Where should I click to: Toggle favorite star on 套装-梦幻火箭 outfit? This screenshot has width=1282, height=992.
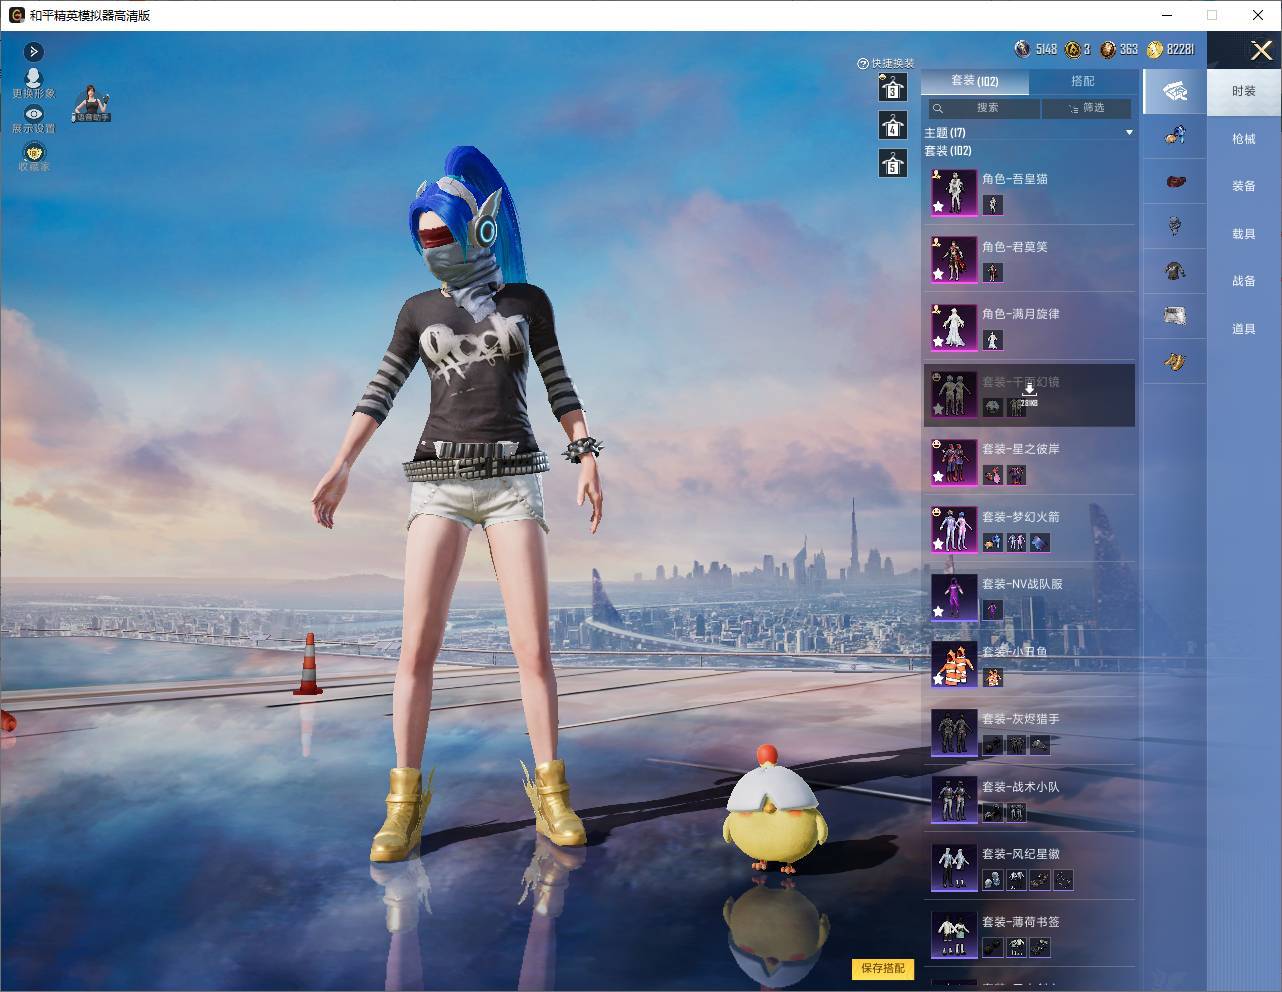938,544
